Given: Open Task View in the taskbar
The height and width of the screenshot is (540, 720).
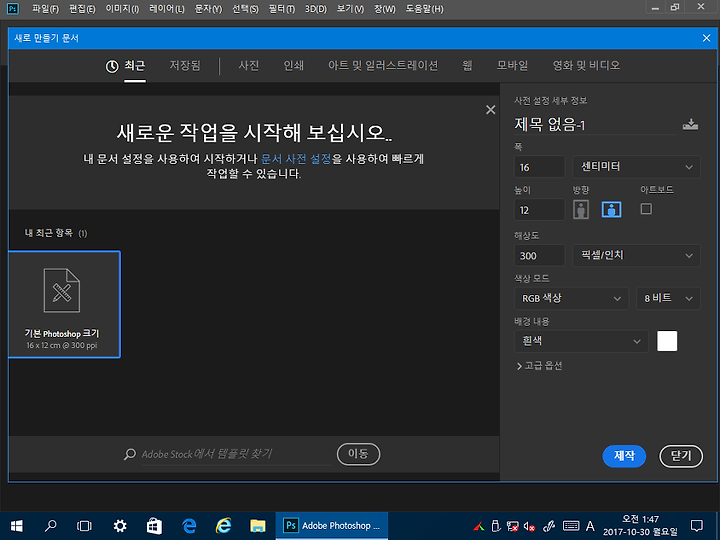Looking at the screenshot, I should pyautogui.click(x=84, y=526).
